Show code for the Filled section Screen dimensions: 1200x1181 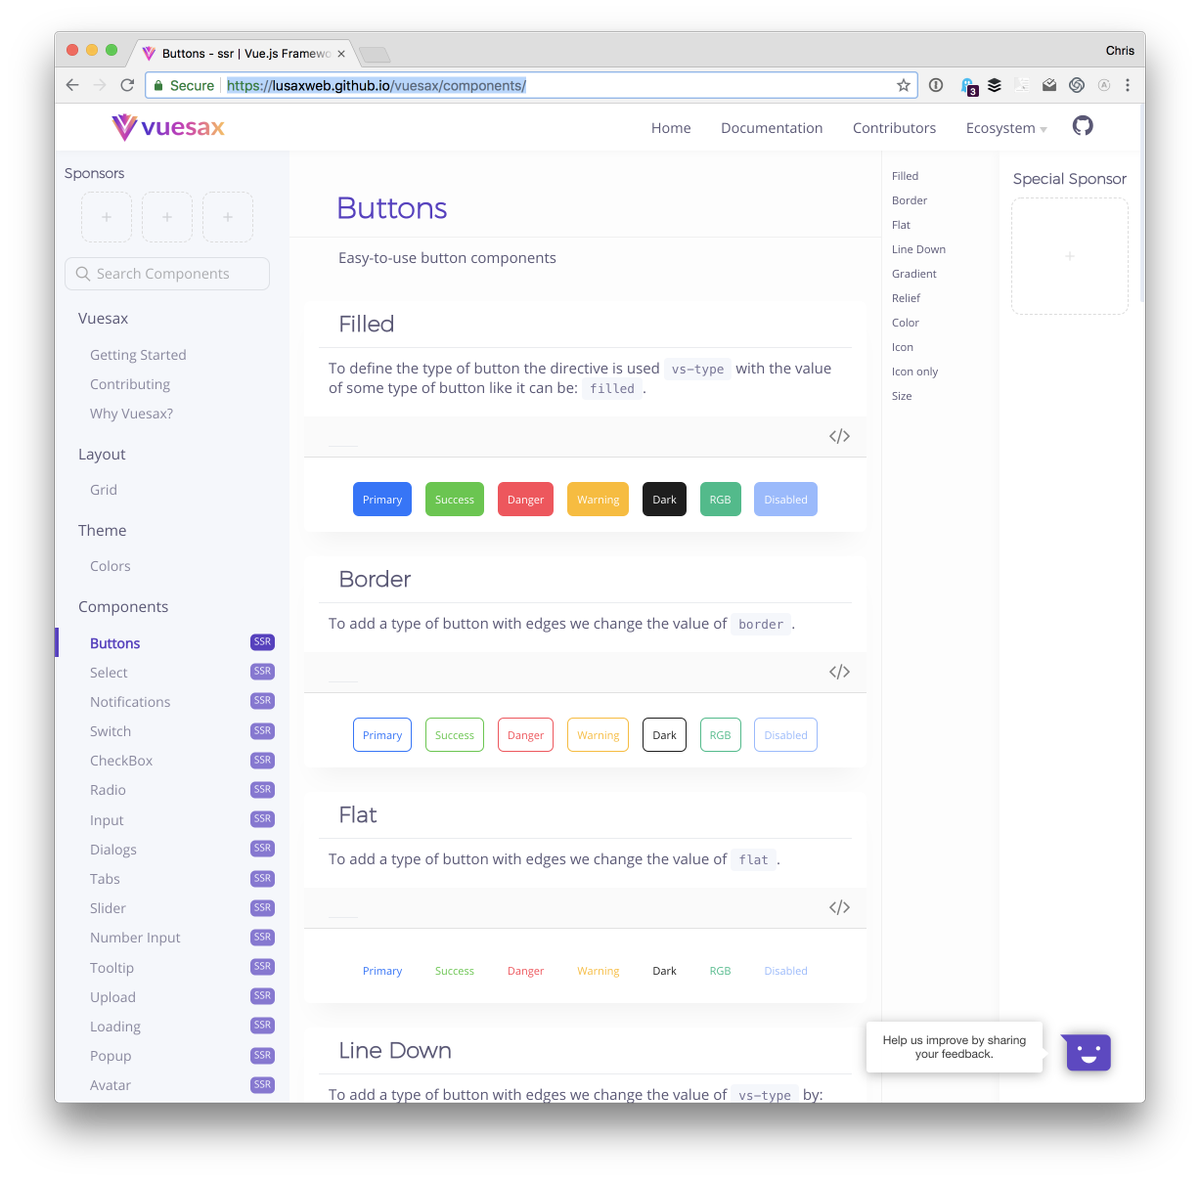pos(839,436)
